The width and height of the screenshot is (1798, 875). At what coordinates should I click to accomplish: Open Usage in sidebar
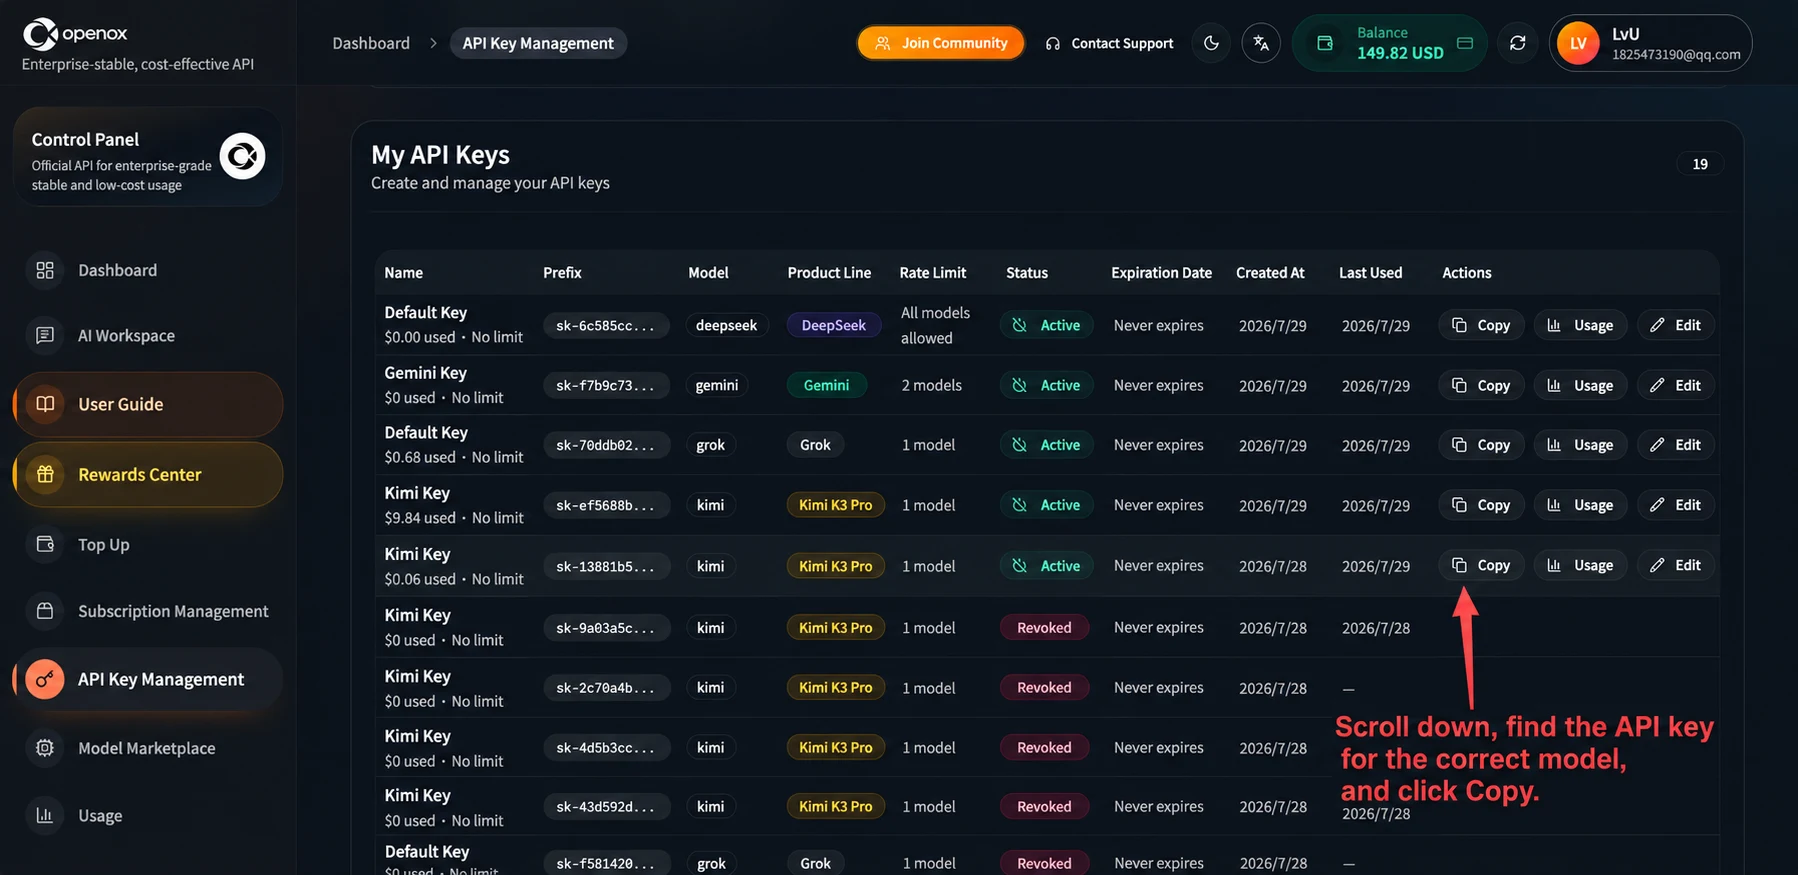(148, 816)
